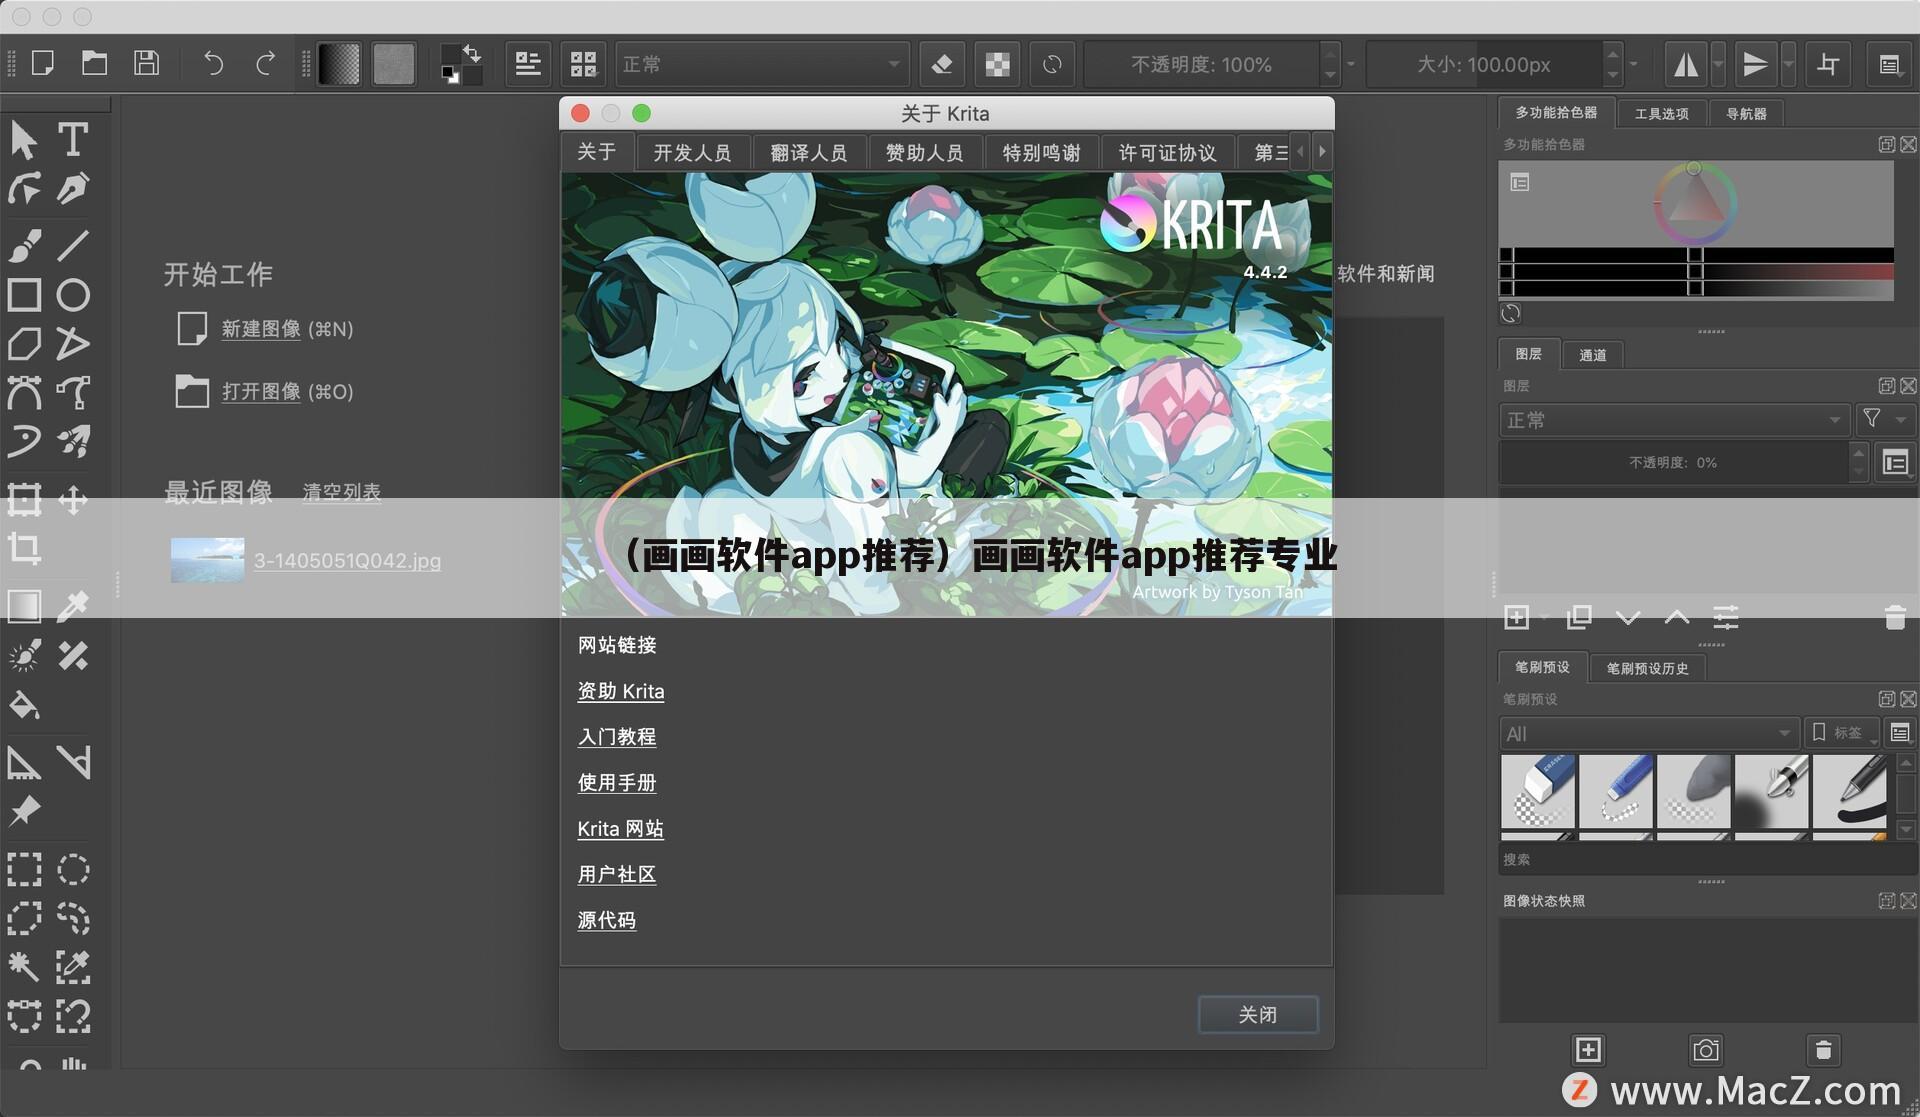This screenshot has height=1117, width=1920.
Task: Open the brush presets grid icon
Action: point(583,64)
